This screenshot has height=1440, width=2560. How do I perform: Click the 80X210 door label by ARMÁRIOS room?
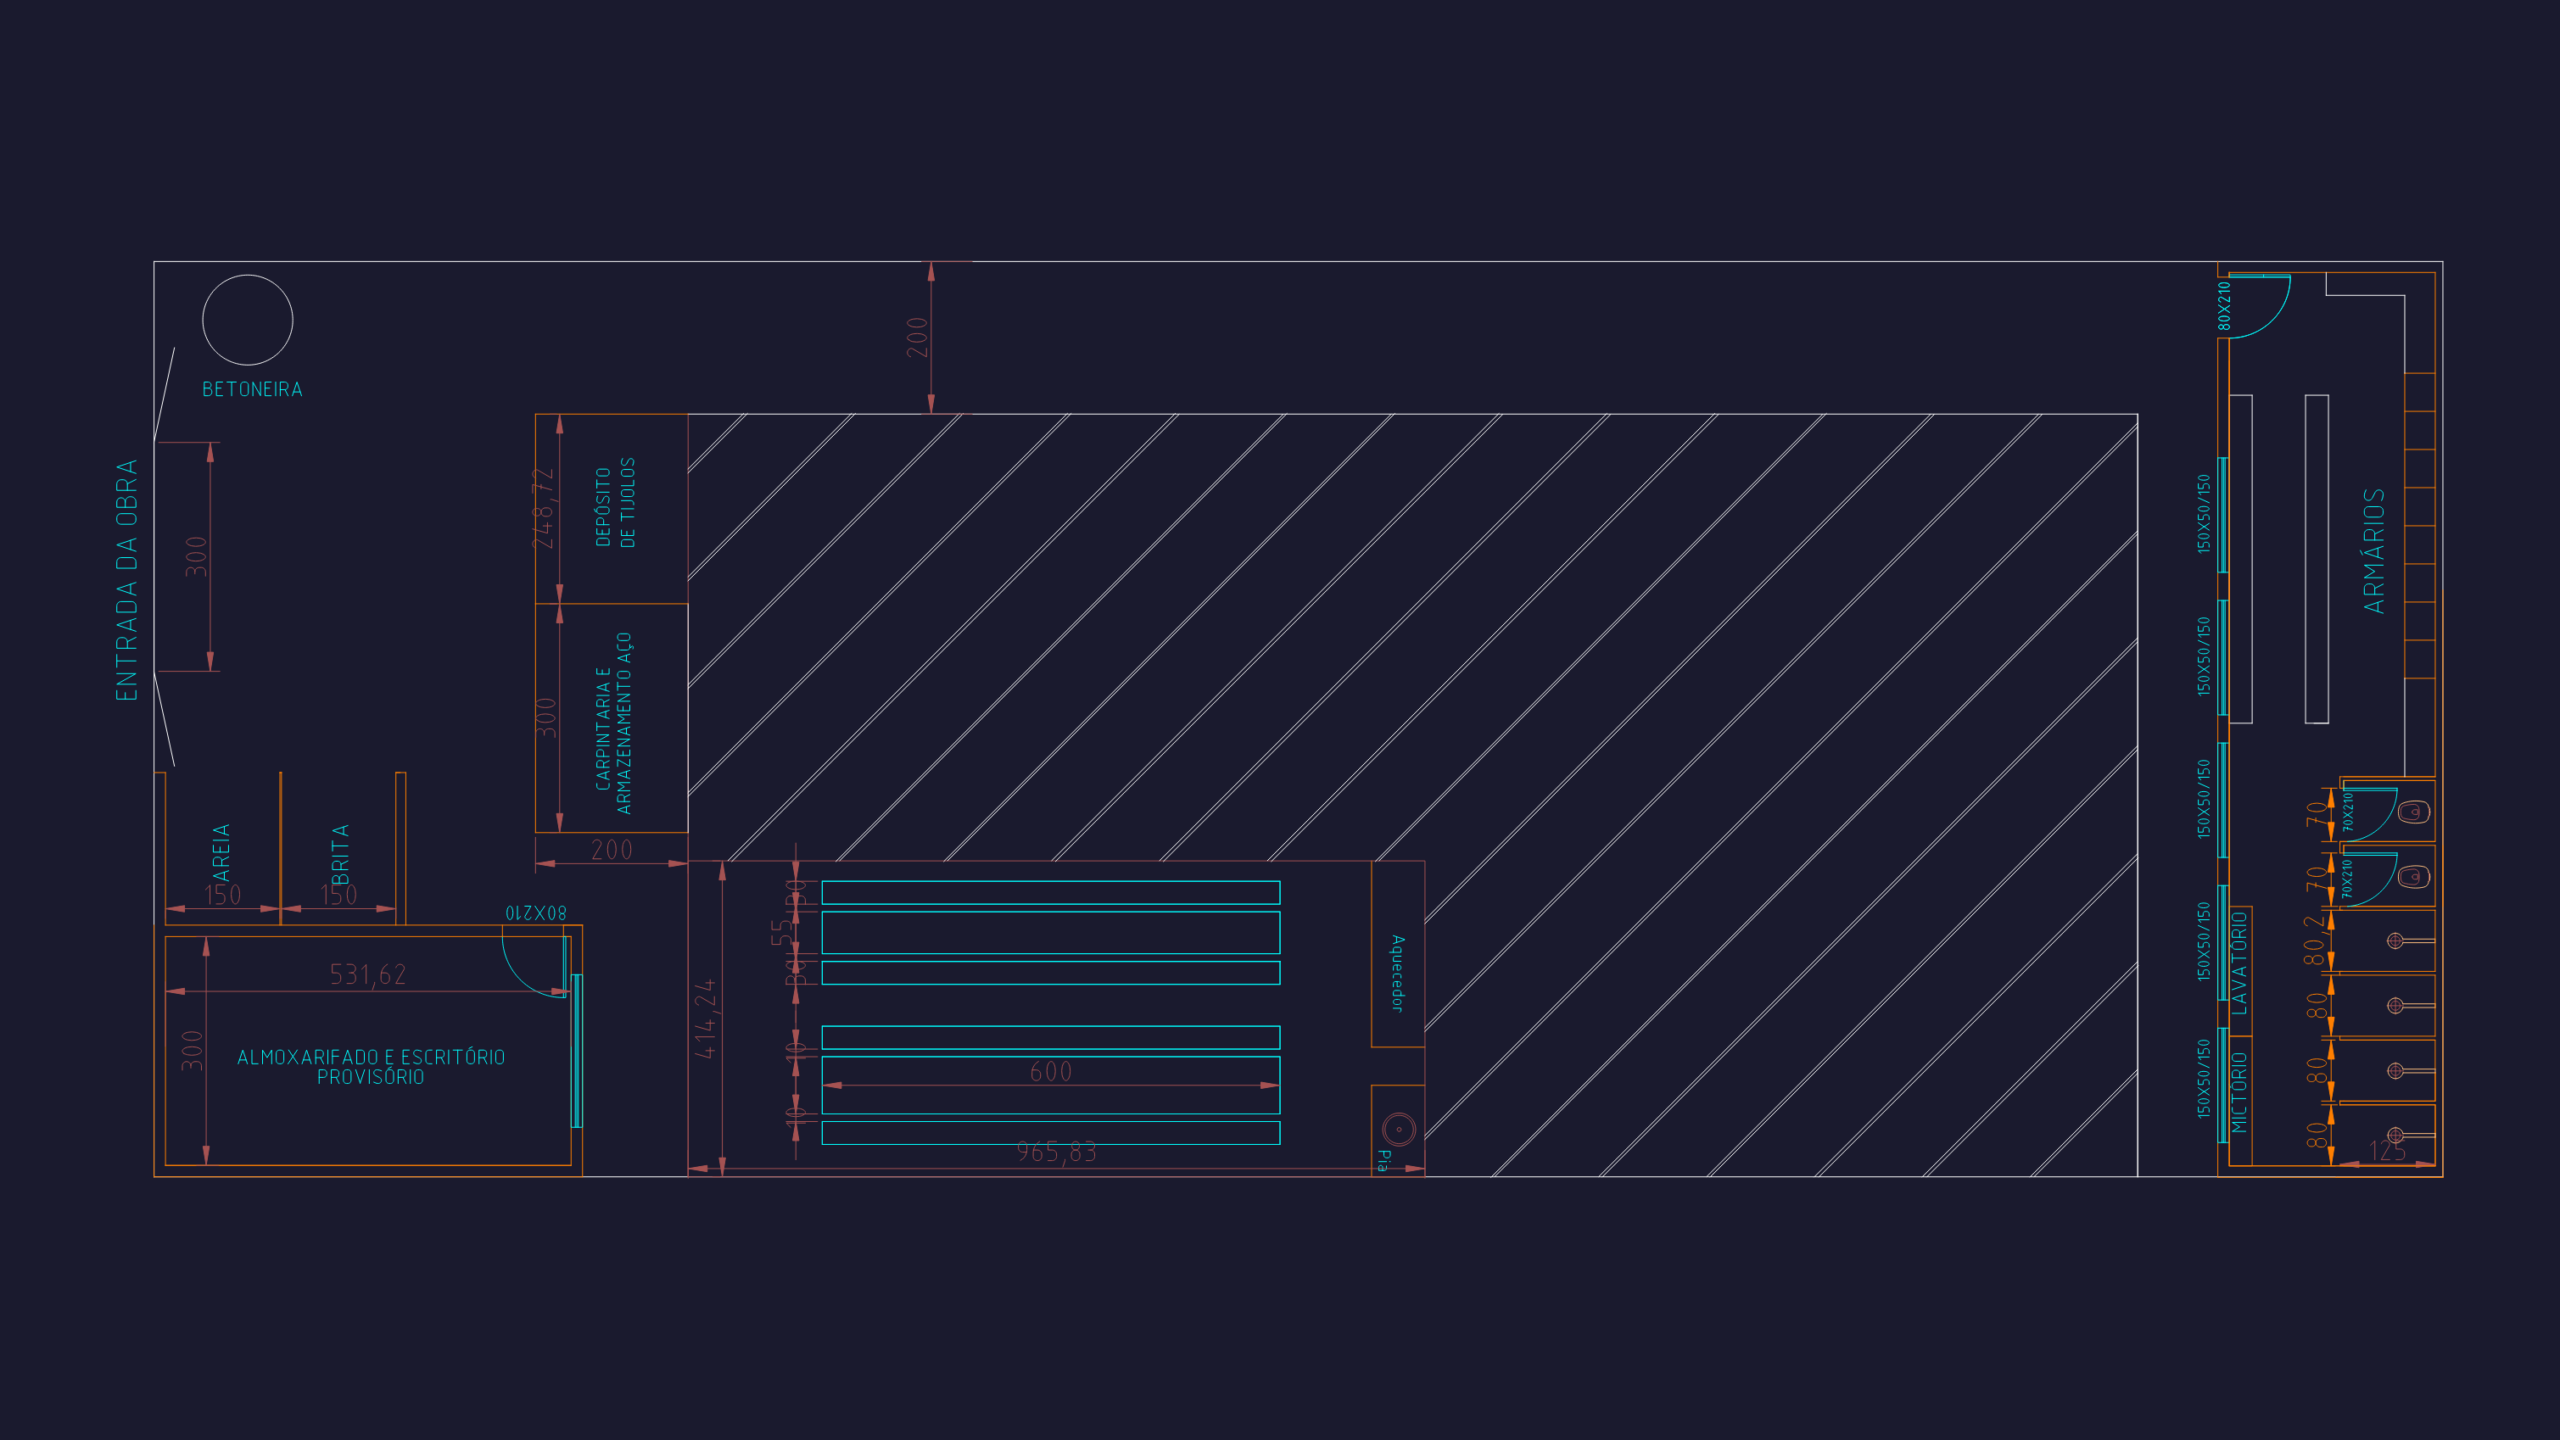click(x=2224, y=305)
